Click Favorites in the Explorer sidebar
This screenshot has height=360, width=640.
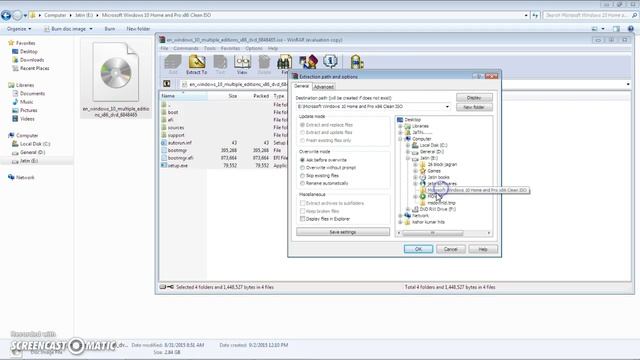(25, 43)
